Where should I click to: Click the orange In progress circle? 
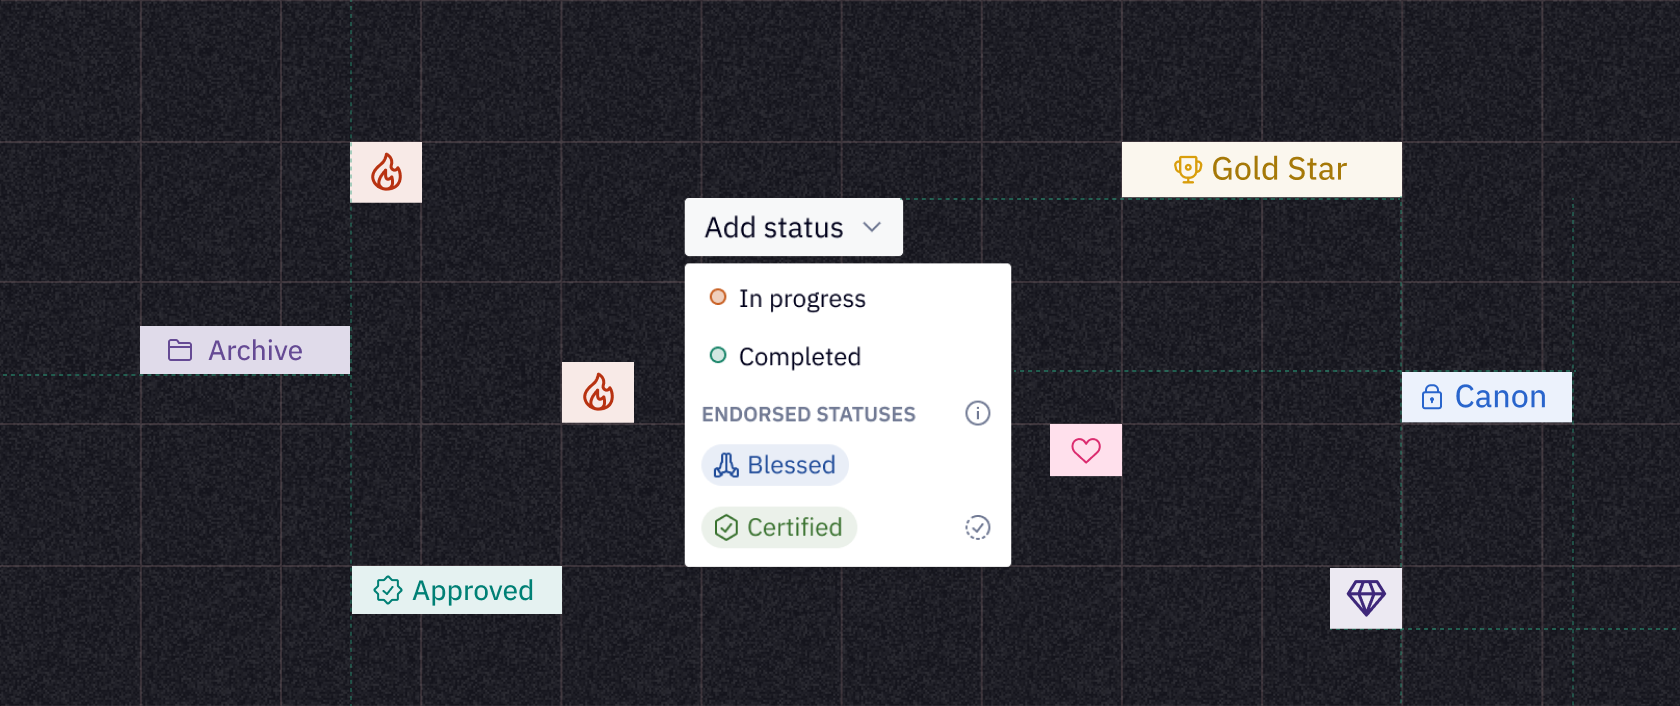[718, 297]
